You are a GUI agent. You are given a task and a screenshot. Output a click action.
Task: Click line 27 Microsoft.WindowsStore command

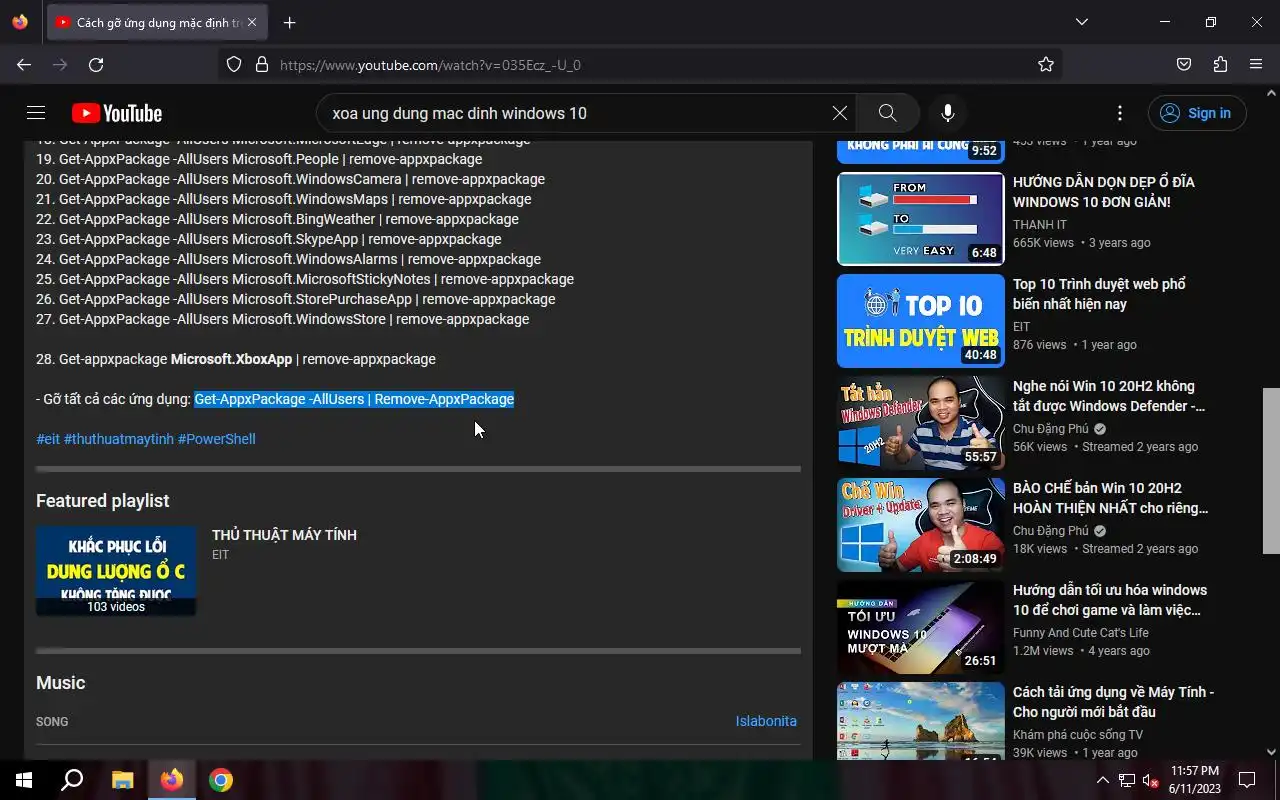click(283, 319)
